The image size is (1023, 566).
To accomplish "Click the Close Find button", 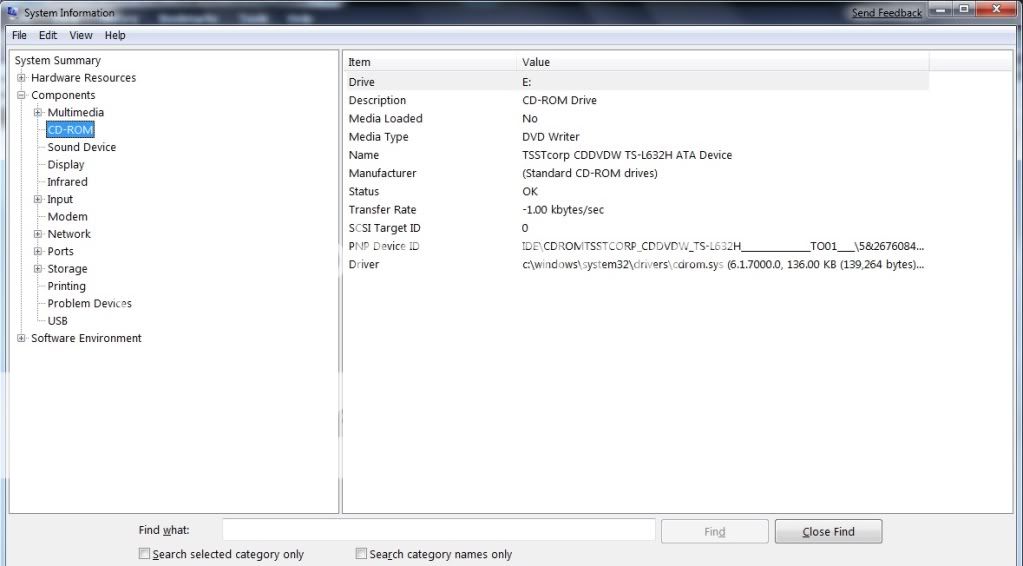I will [x=828, y=532].
